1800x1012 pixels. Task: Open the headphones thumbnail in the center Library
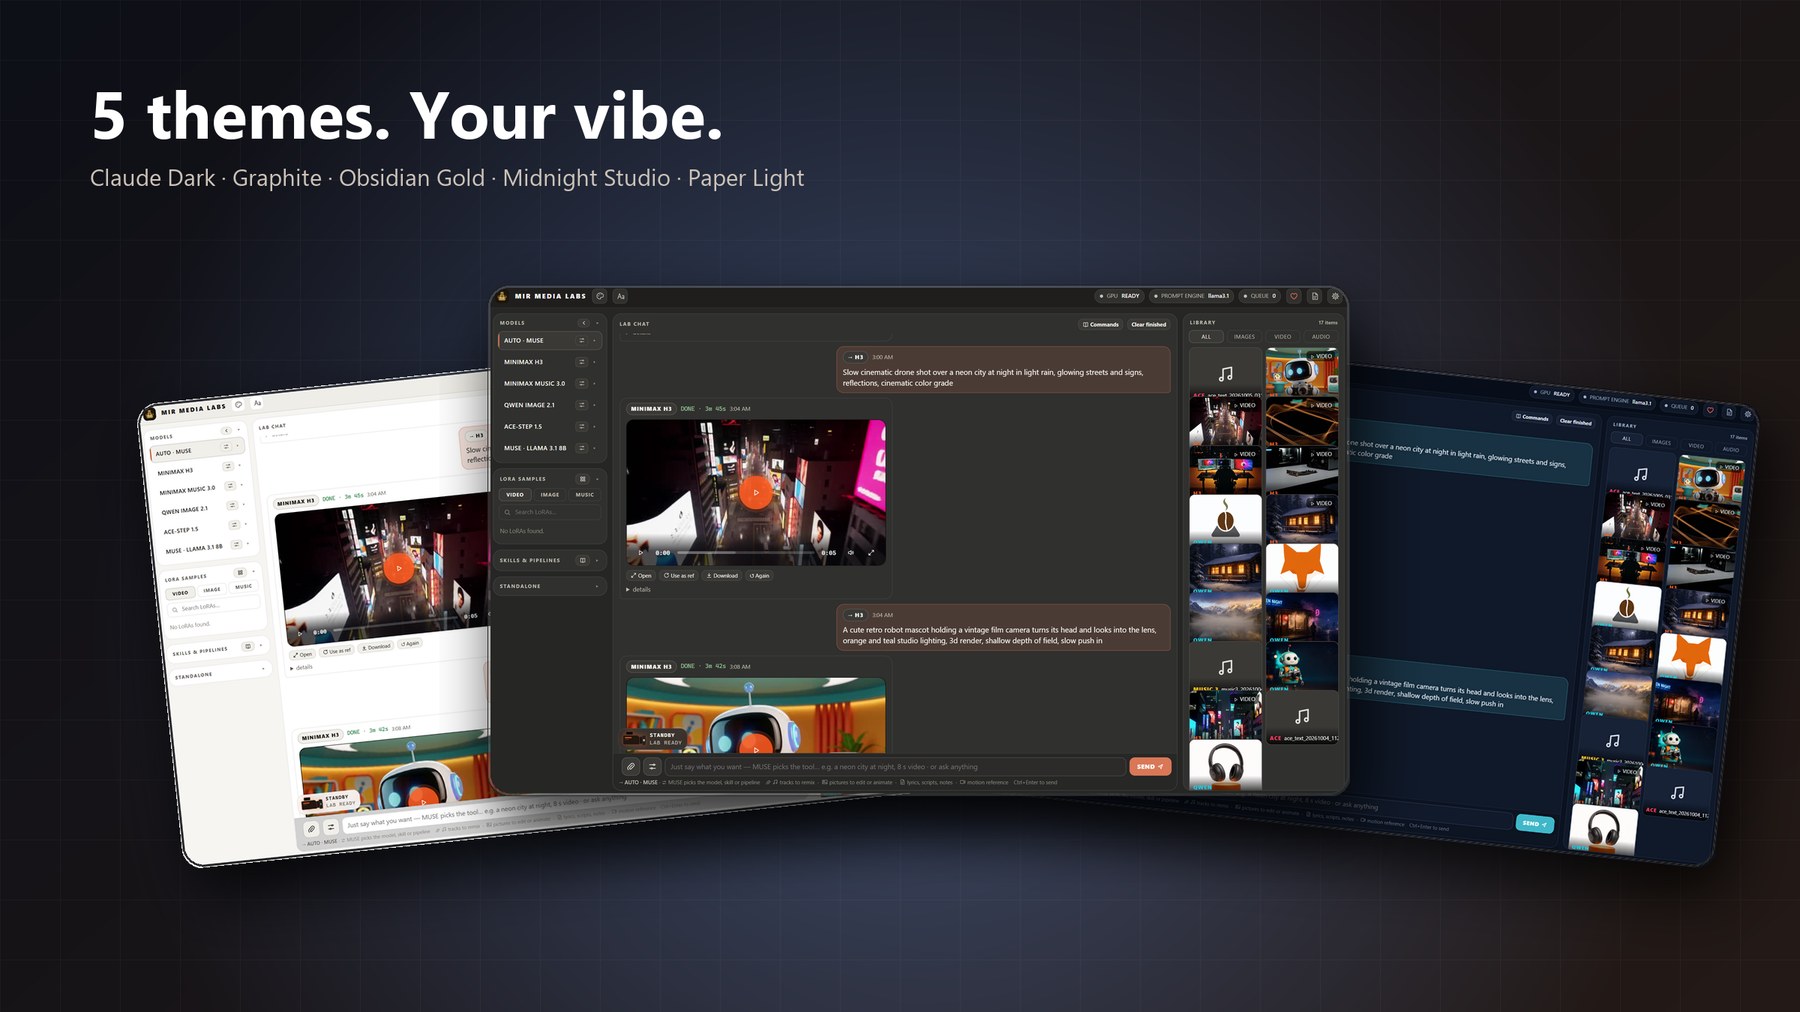coord(1225,766)
